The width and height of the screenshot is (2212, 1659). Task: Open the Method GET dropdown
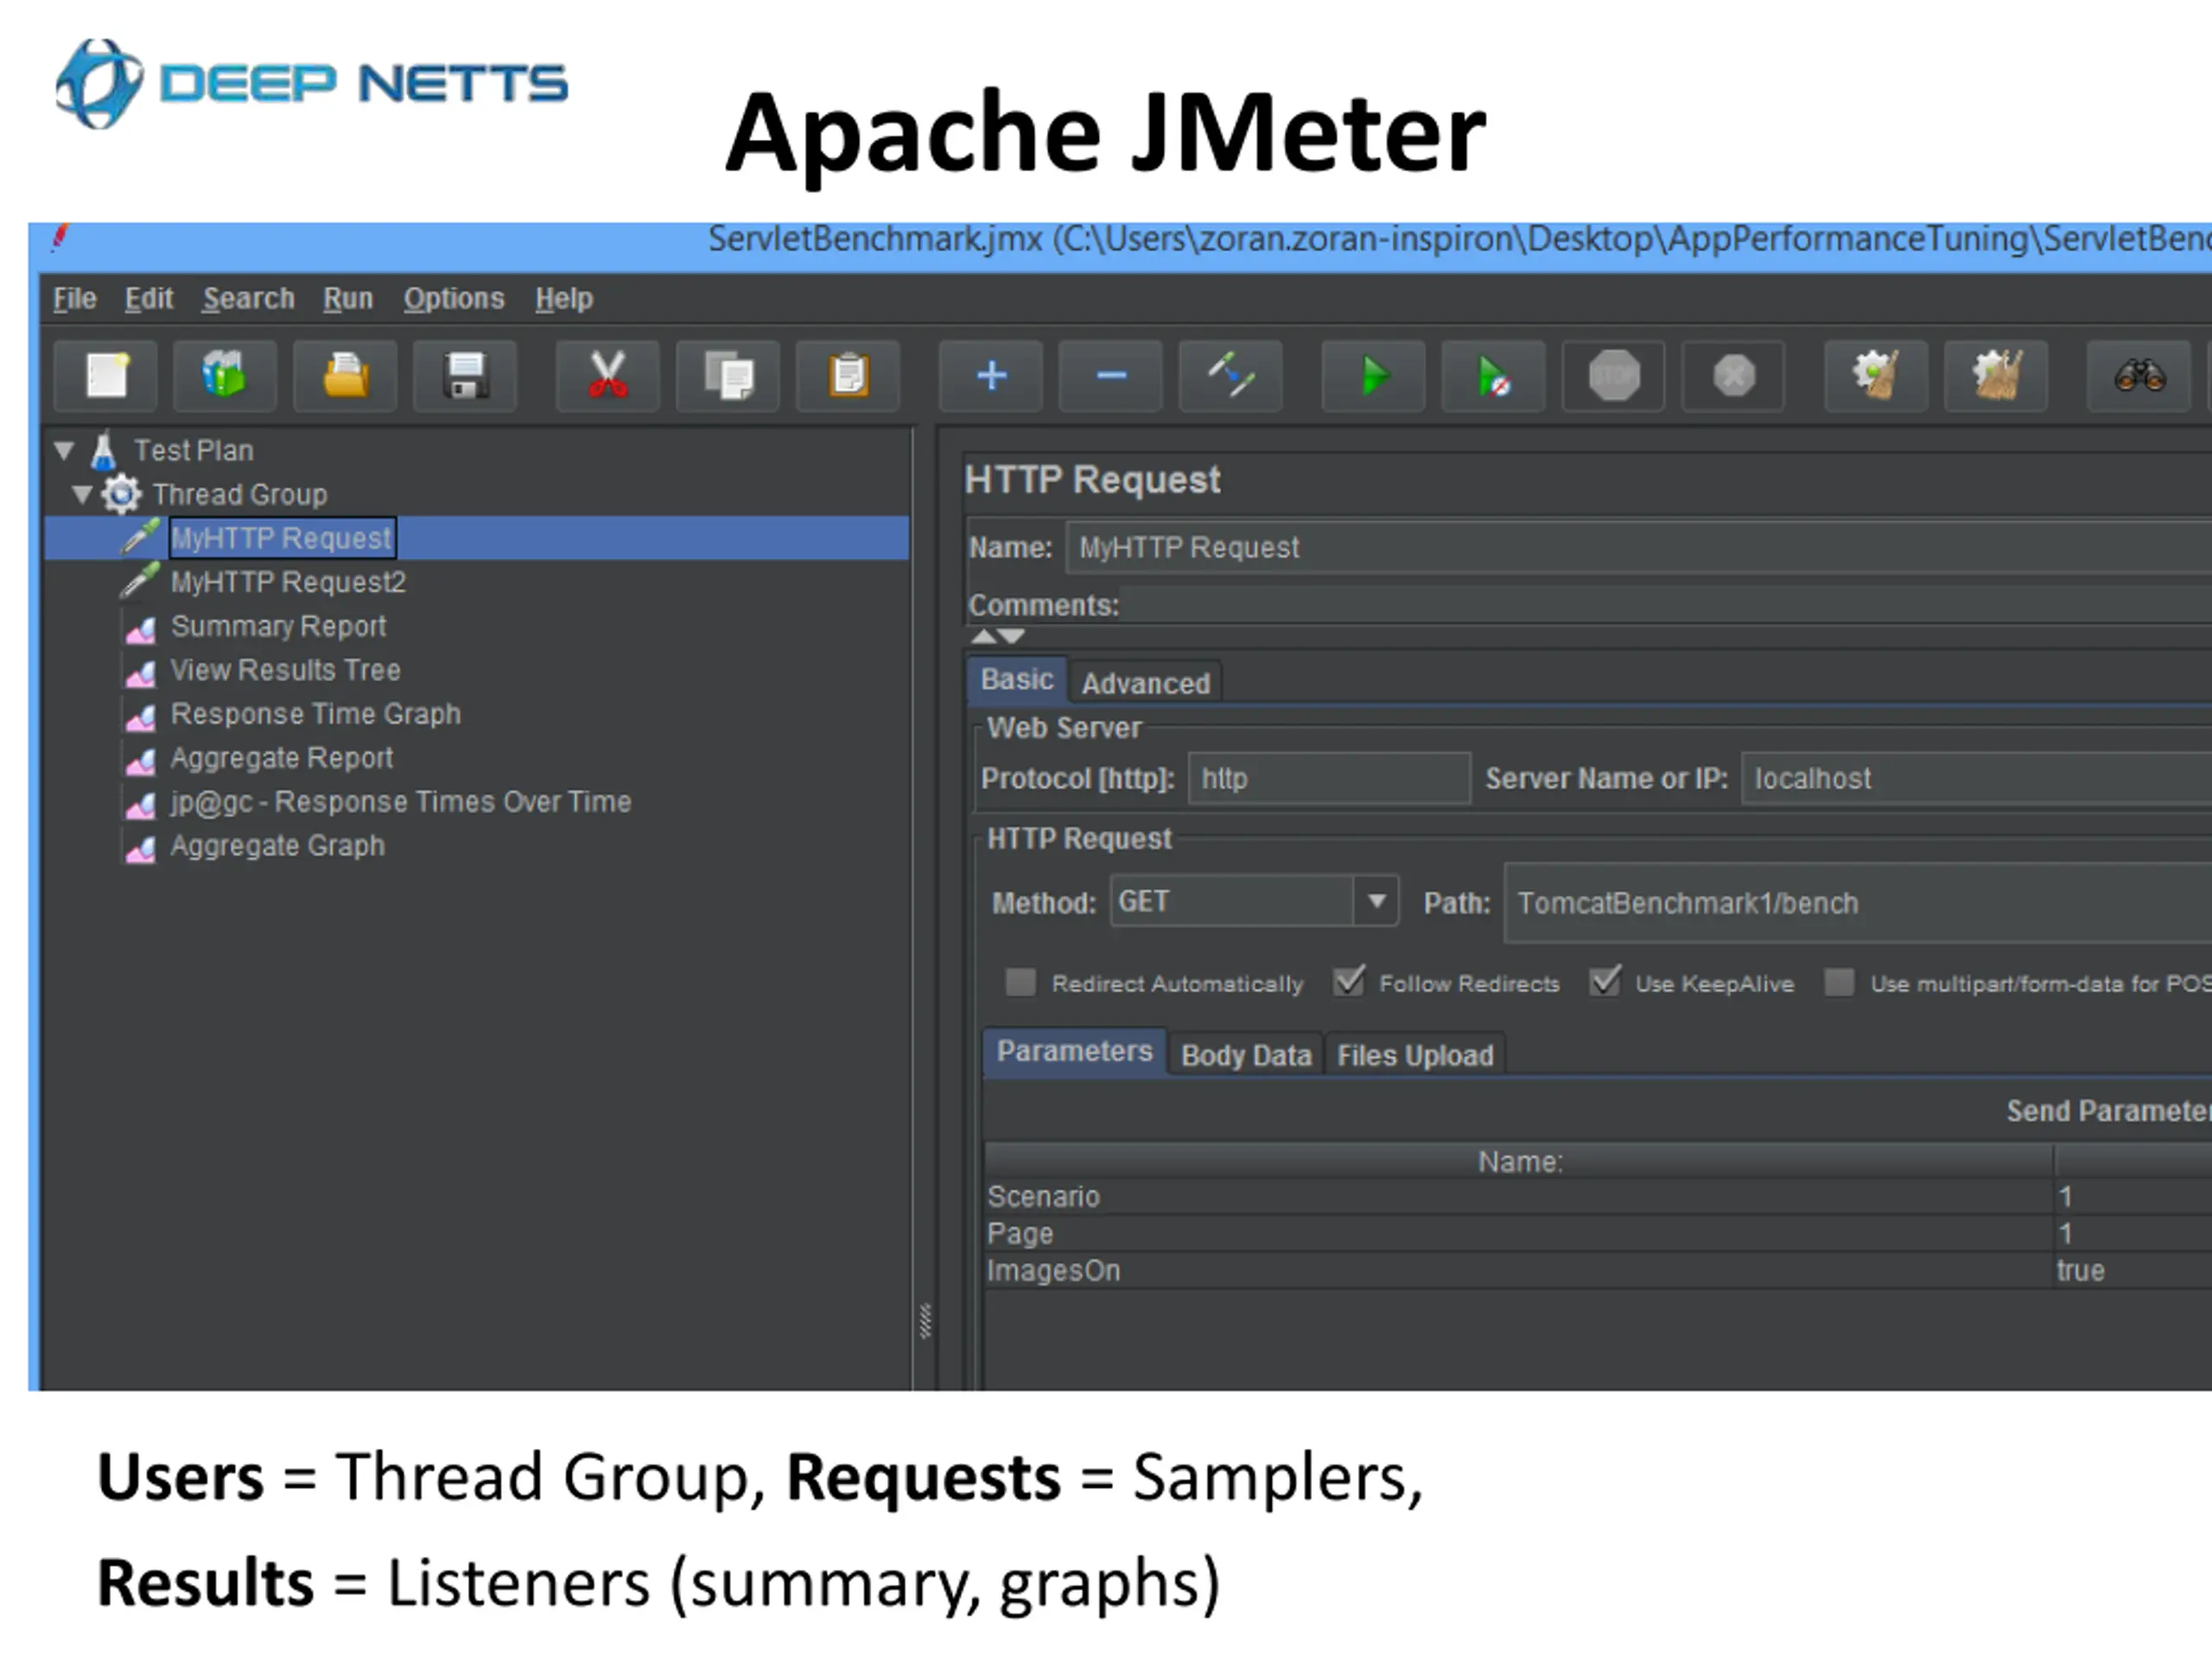pos(1376,901)
